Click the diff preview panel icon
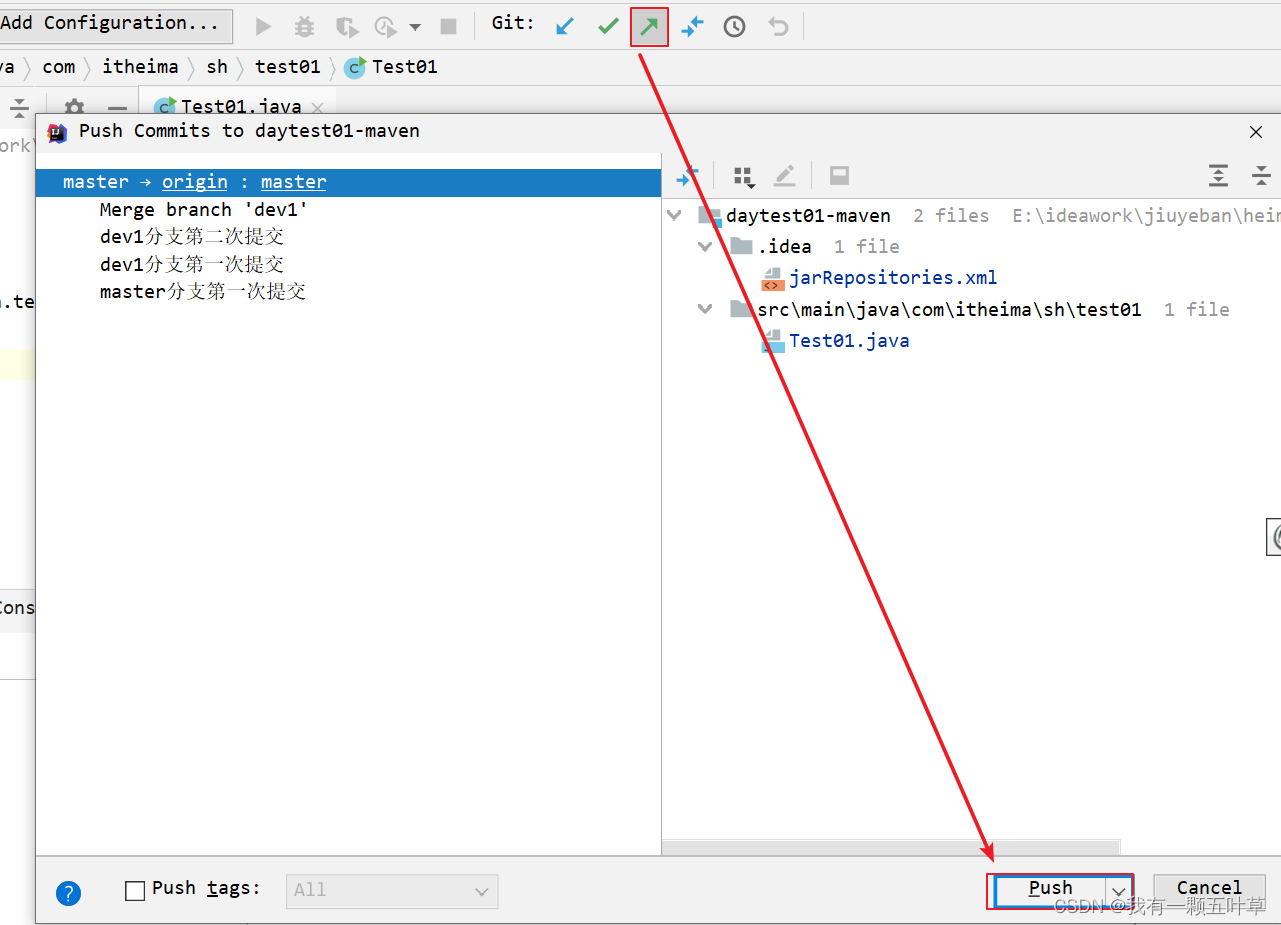Screen dimensions: 1281x925 pyautogui.click(x=840, y=176)
